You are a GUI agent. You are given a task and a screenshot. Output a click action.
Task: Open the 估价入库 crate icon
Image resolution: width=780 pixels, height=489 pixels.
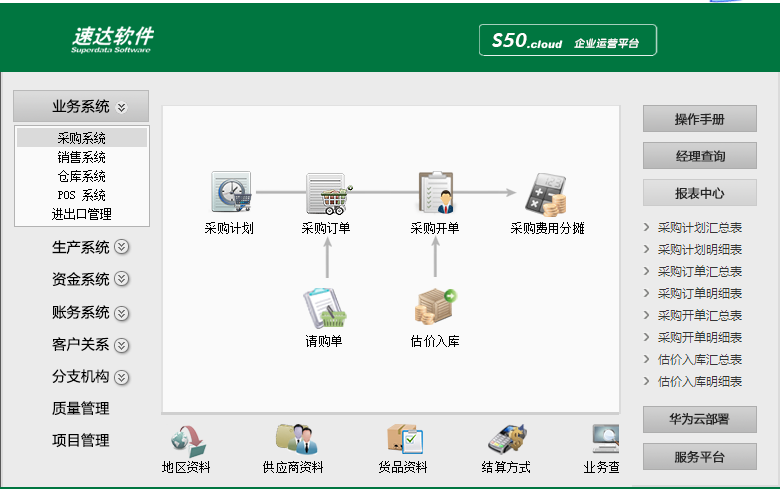point(436,306)
